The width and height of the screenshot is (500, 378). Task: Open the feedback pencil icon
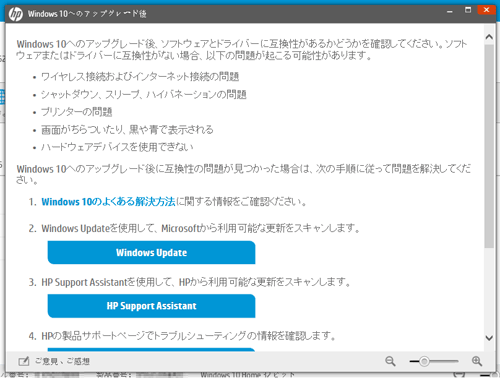pyautogui.click(x=24, y=361)
